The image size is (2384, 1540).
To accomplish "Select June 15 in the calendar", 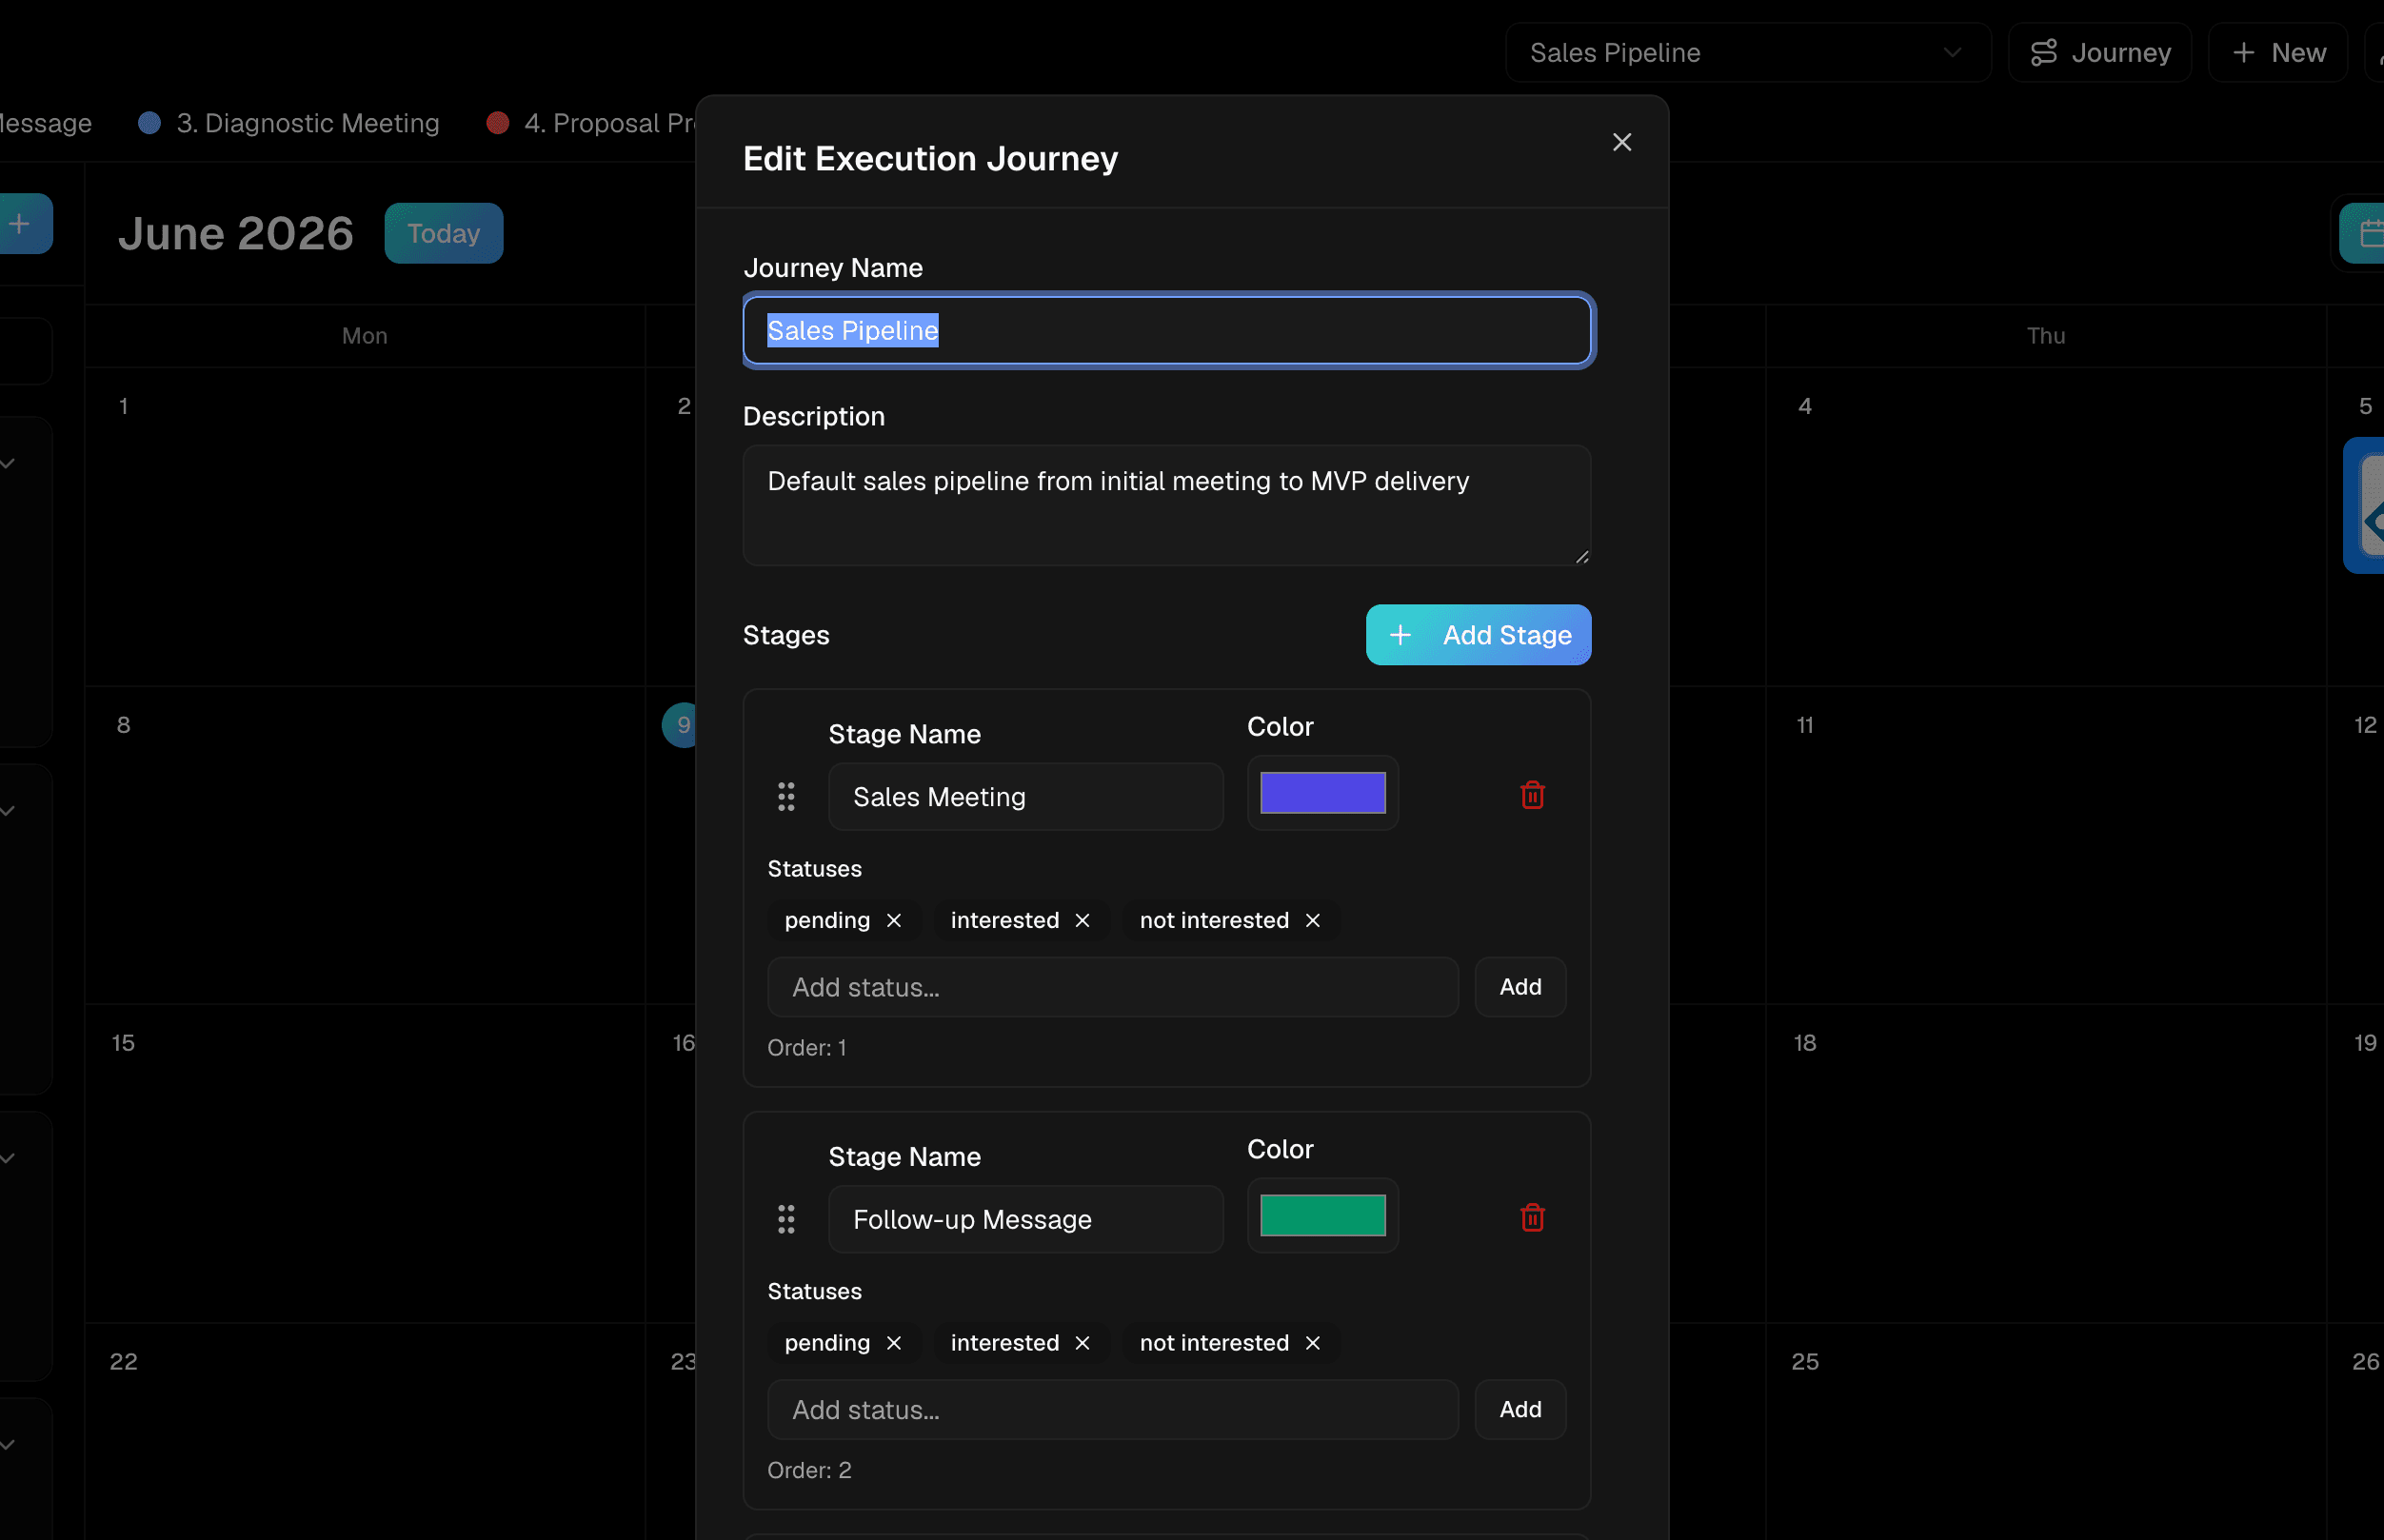I will click(x=123, y=1042).
